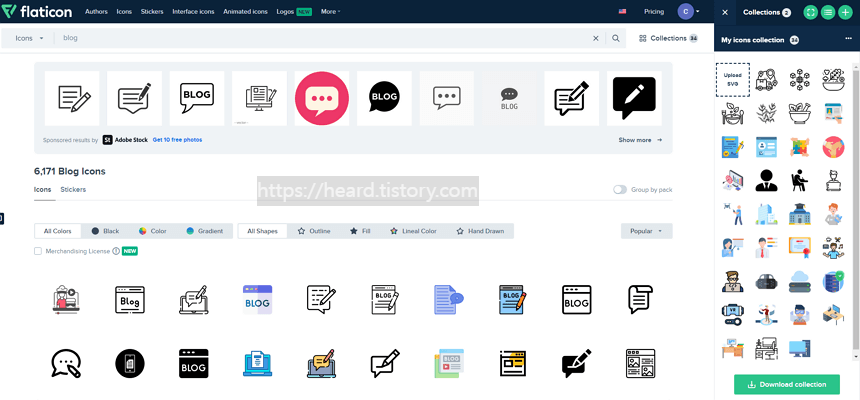Click the search magnifier icon
The image size is (860, 400).
[616, 38]
